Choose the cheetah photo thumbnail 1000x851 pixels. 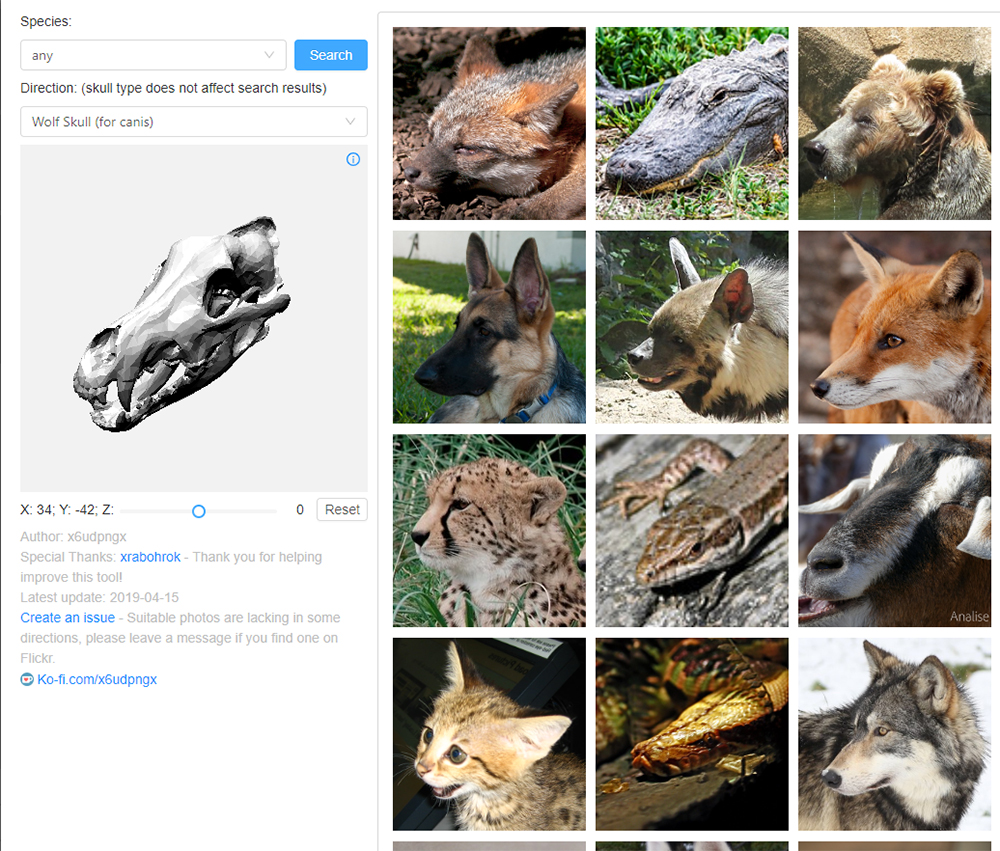489,530
